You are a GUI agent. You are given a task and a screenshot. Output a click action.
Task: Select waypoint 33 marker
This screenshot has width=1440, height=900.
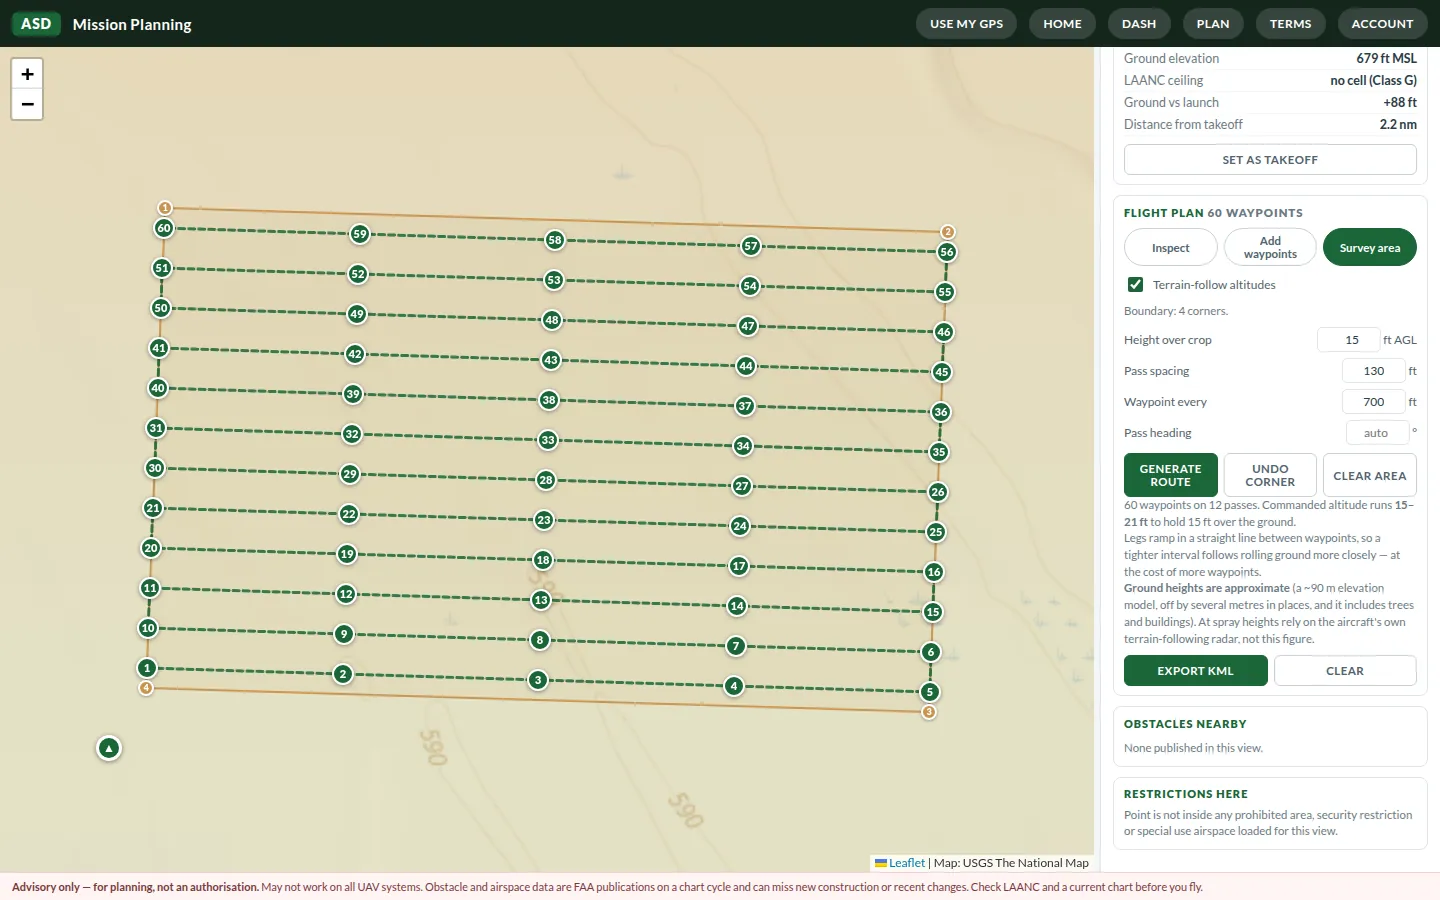pos(548,440)
